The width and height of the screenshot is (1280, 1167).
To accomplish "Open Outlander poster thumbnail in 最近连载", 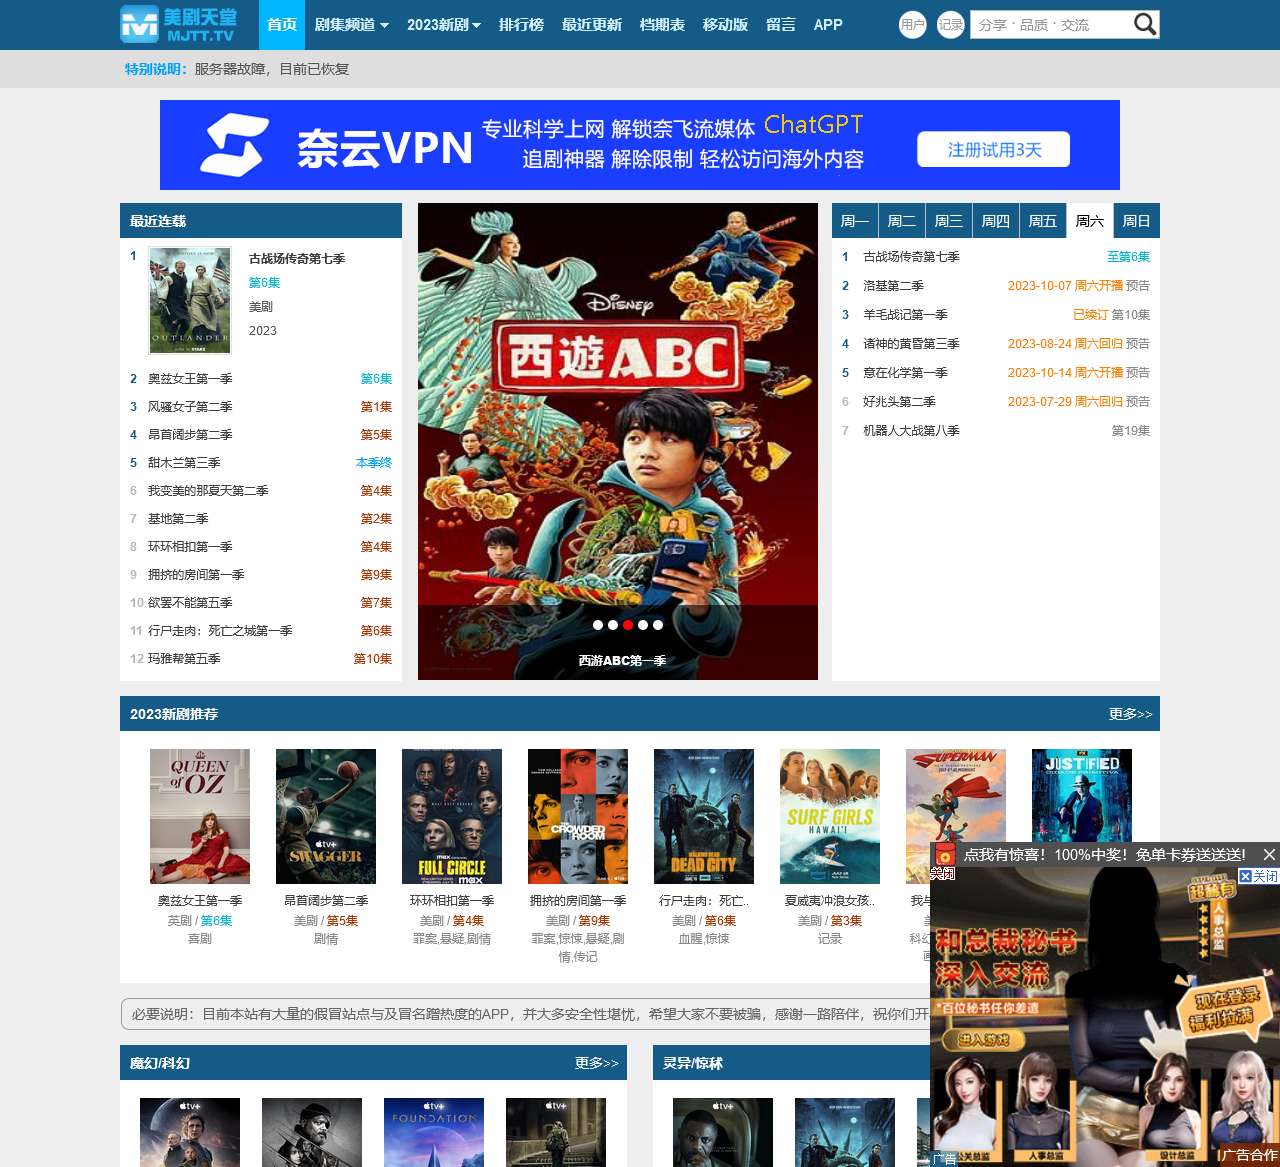I will (x=190, y=300).
